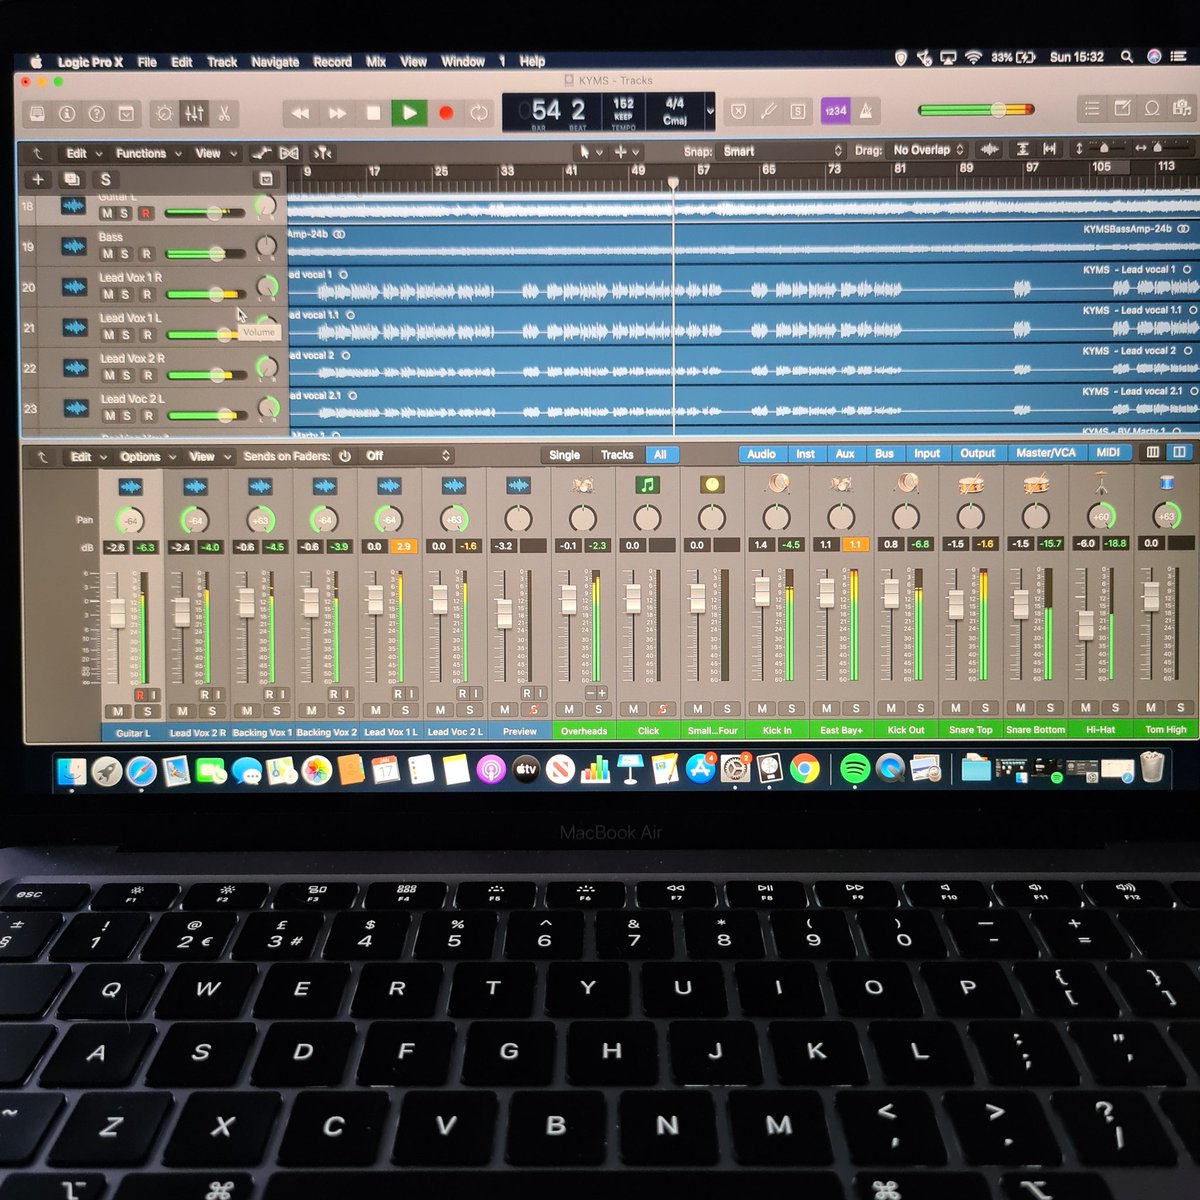The width and height of the screenshot is (1200, 1200).
Task: Toggle global track Solo S button
Action: coord(105,180)
